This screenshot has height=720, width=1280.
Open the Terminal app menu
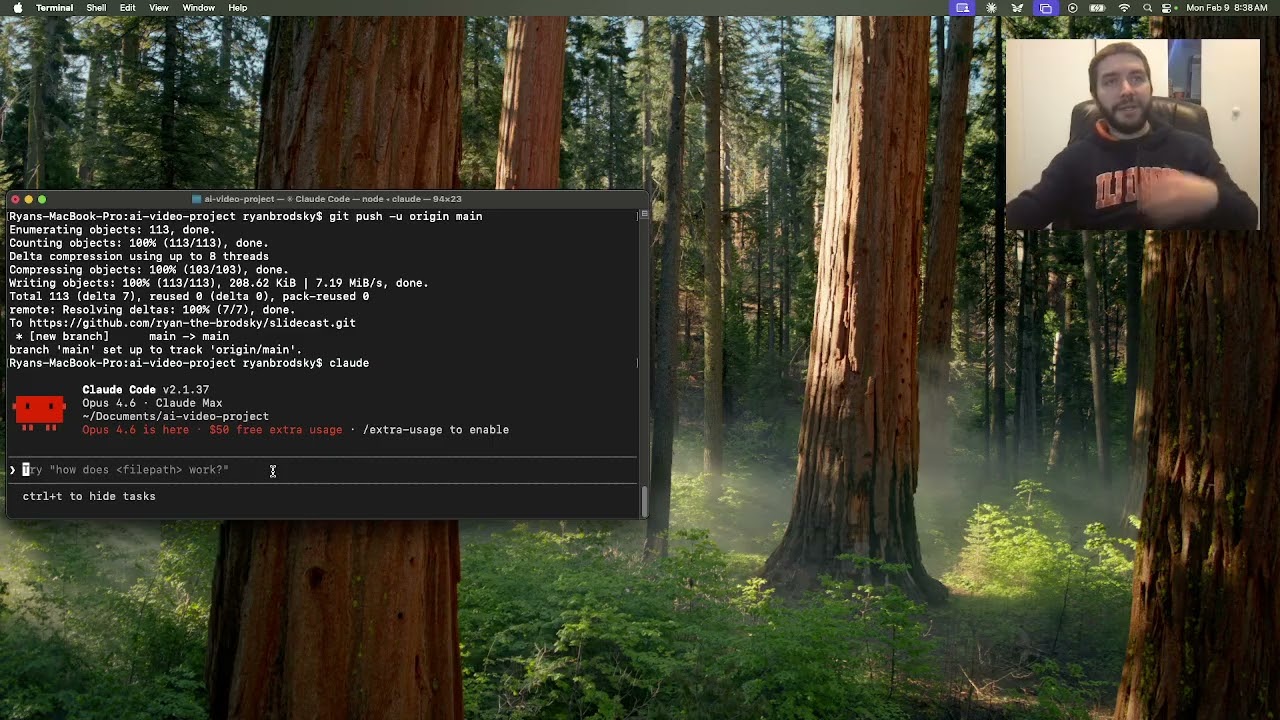coord(54,8)
